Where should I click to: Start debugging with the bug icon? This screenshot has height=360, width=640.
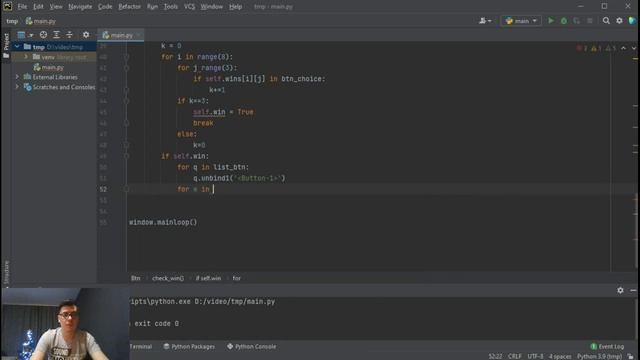(x=564, y=21)
